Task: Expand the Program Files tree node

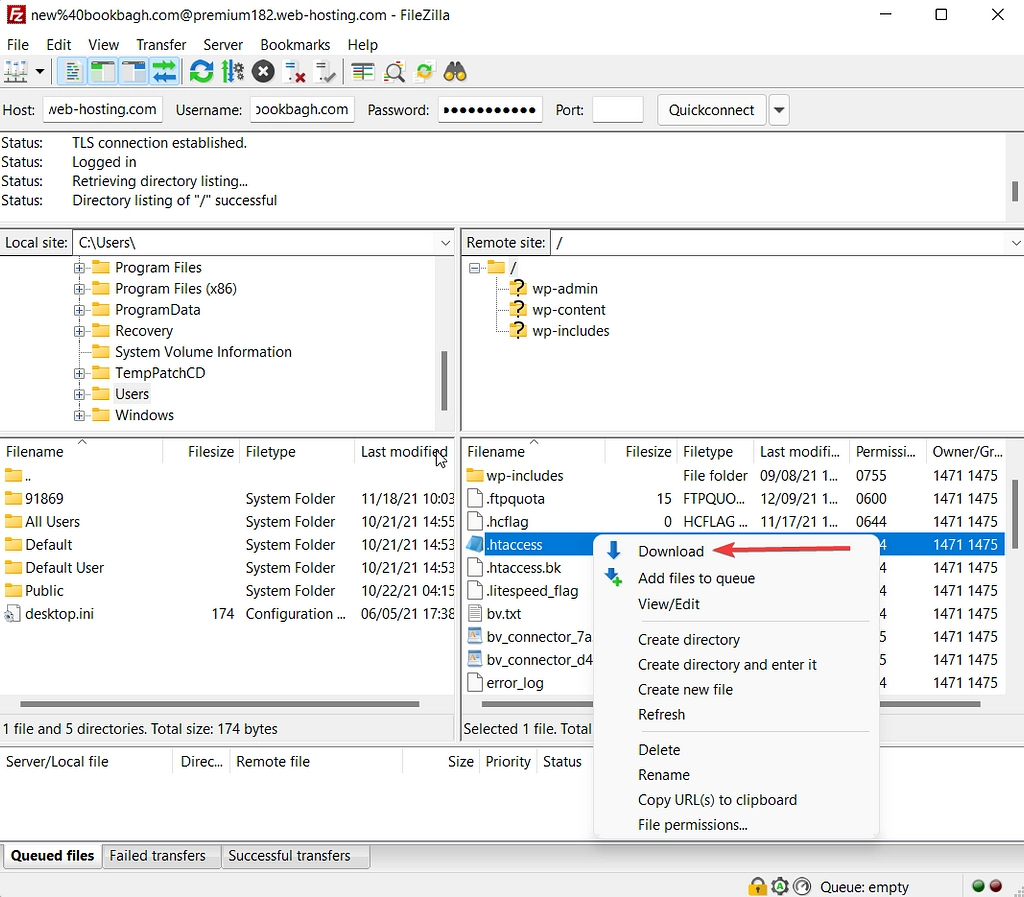Action: tap(79, 268)
